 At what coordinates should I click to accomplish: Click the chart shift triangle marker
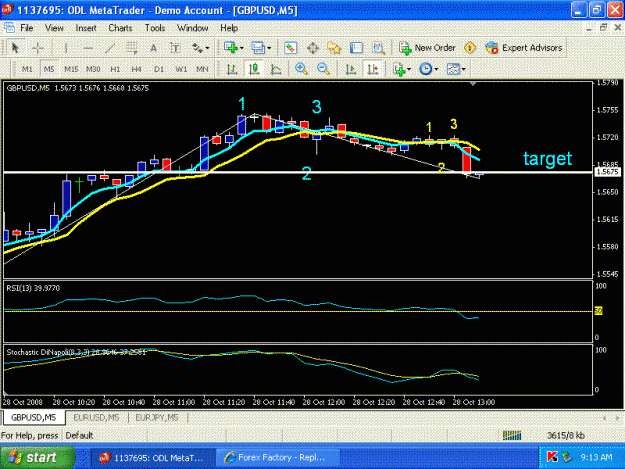pyautogui.click(x=473, y=84)
